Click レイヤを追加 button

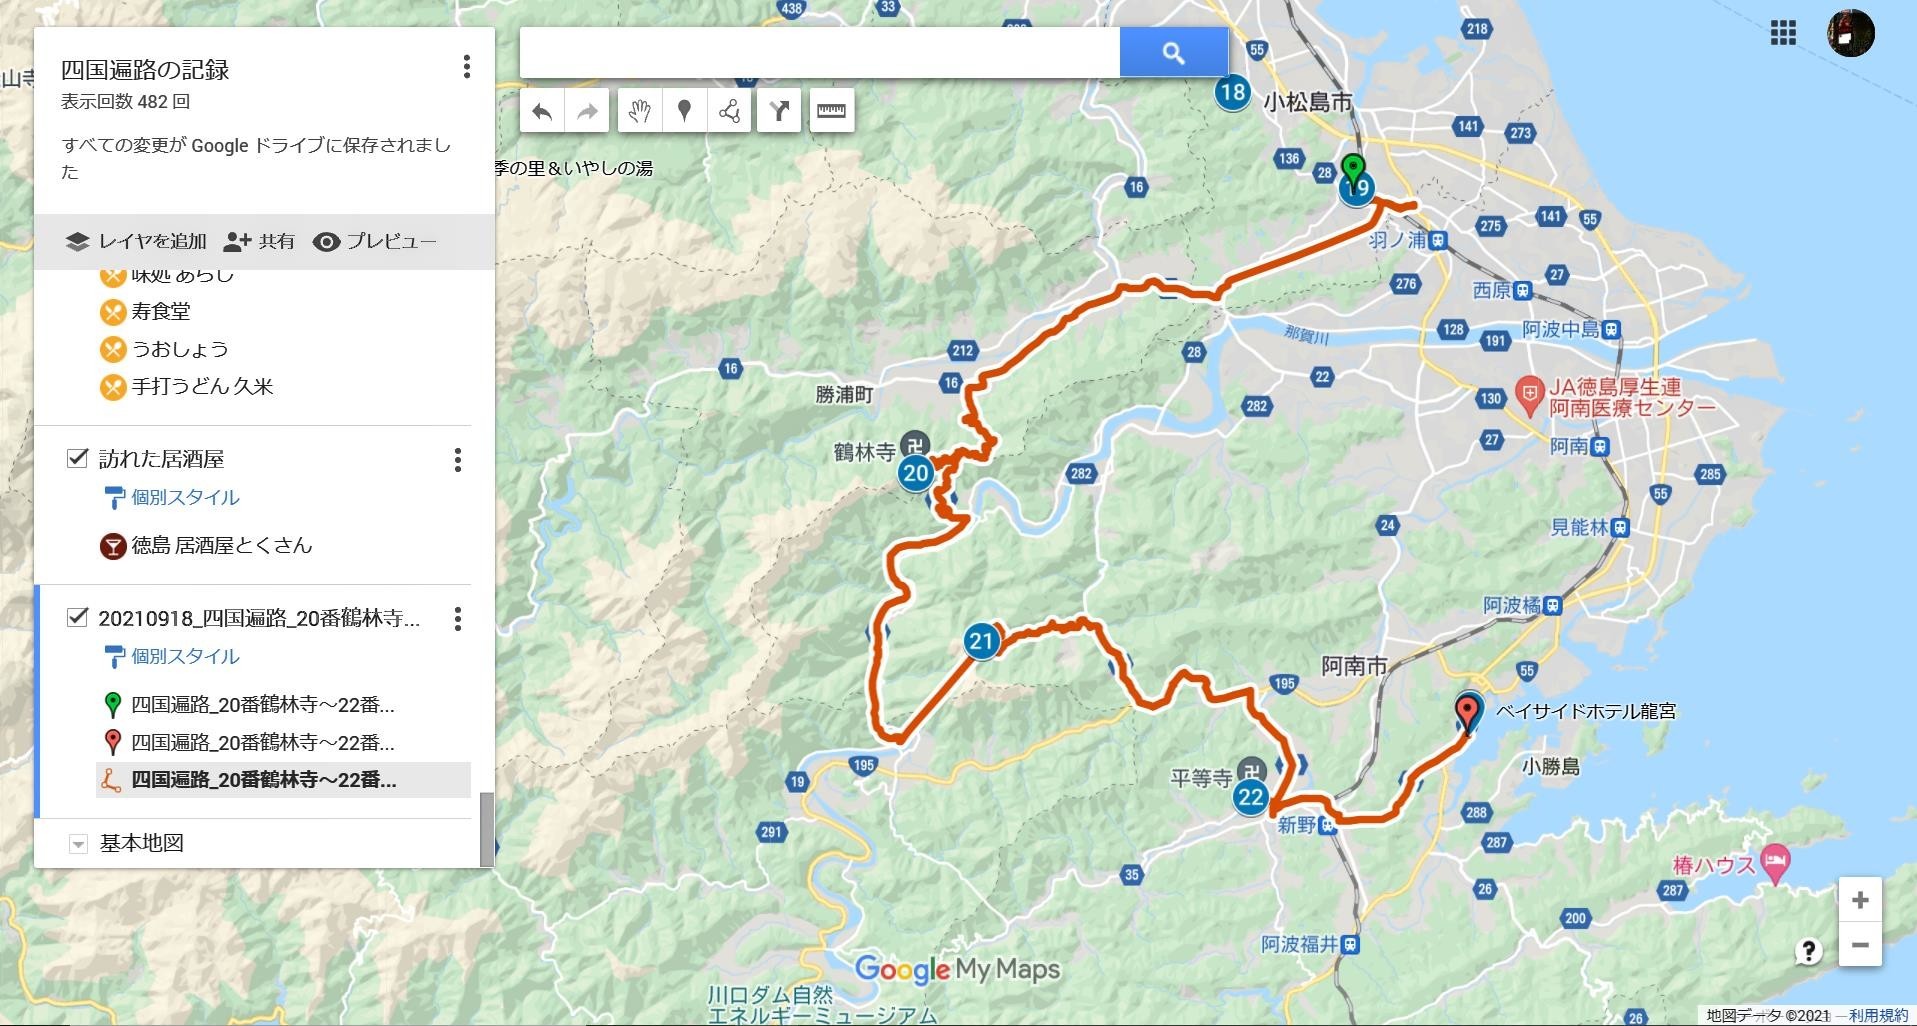coord(136,242)
